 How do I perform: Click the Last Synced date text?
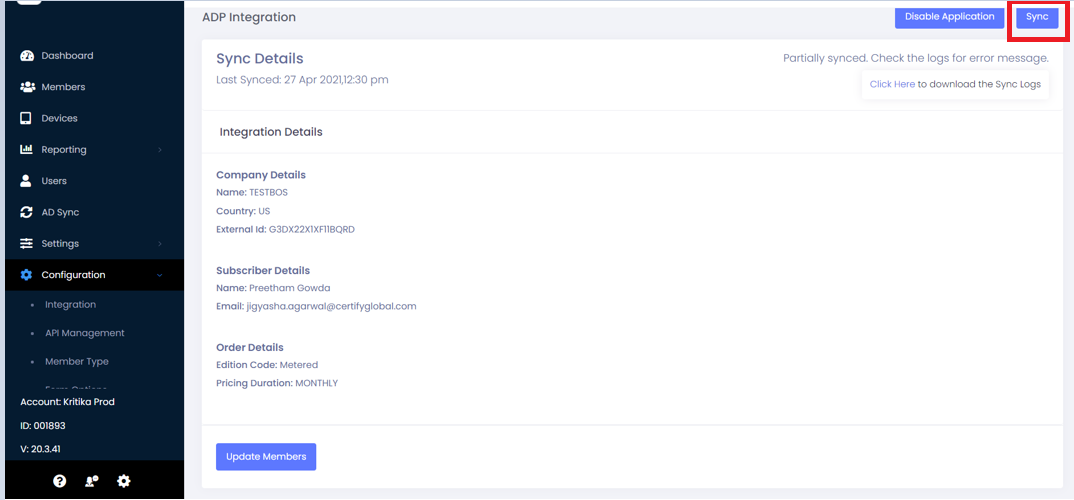302,79
